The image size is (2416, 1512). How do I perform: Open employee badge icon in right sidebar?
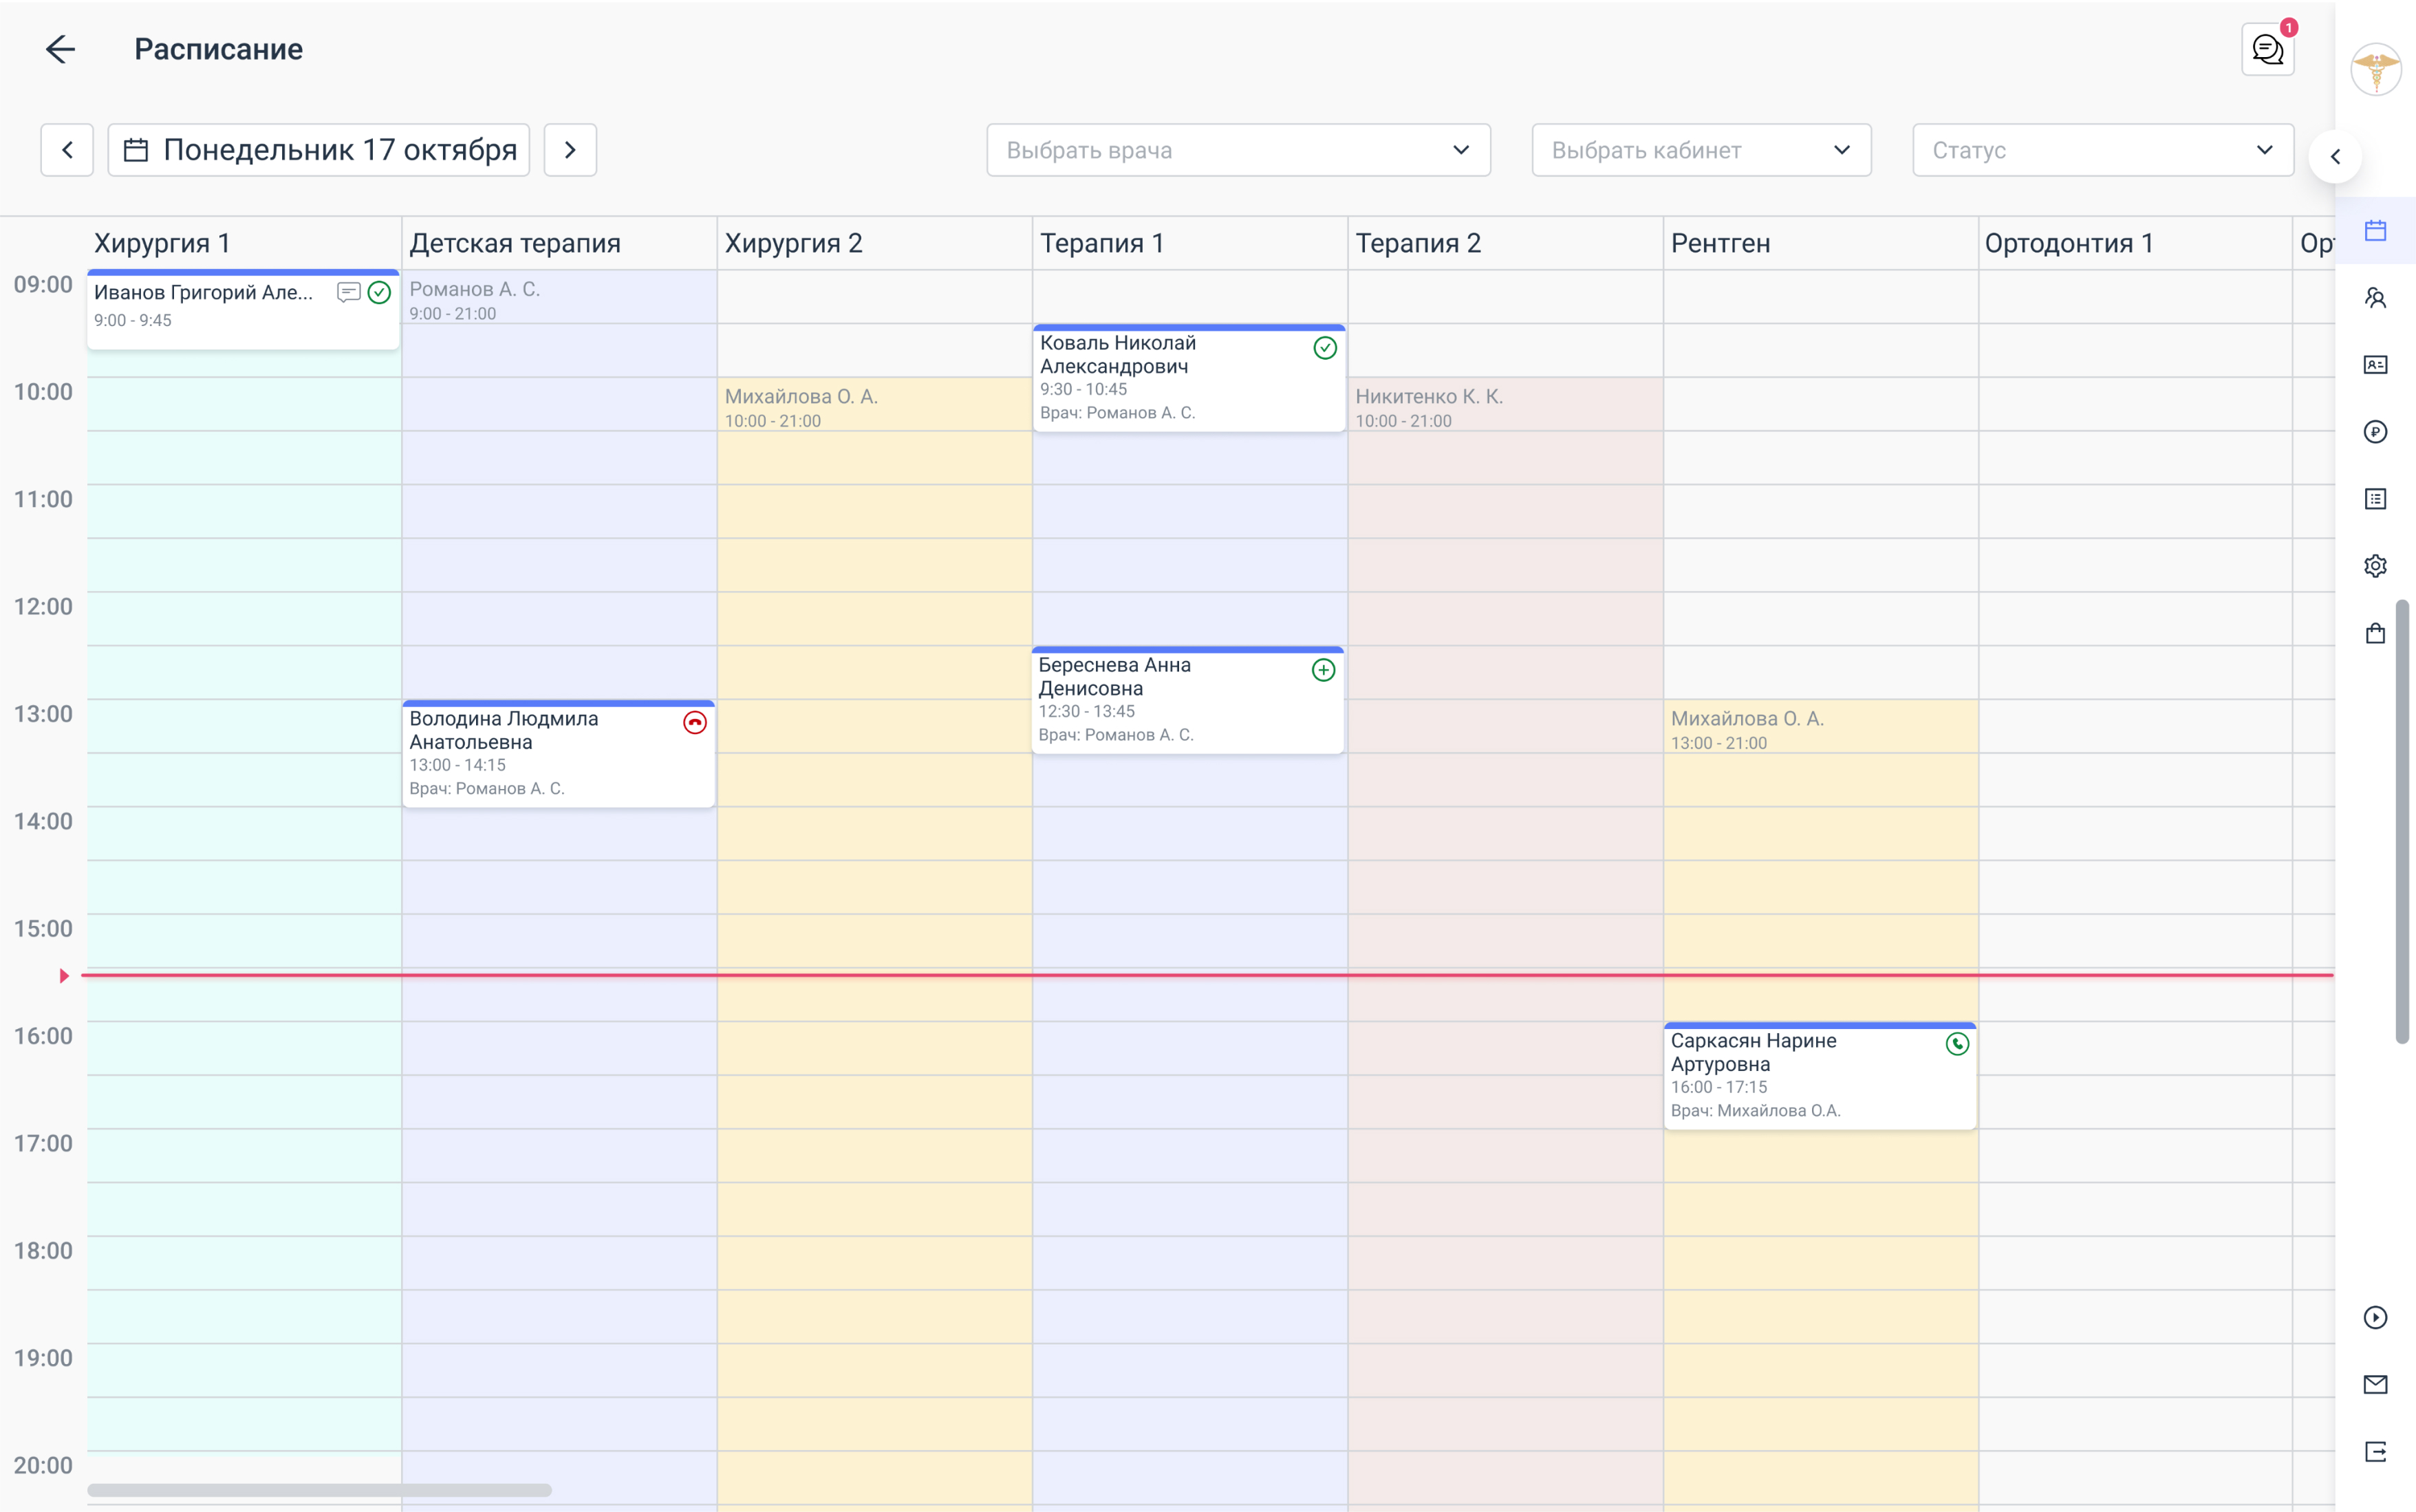(2376, 364)
